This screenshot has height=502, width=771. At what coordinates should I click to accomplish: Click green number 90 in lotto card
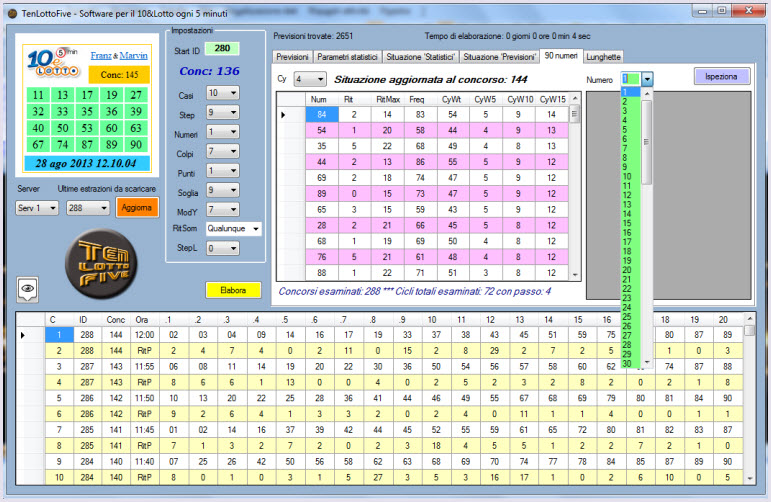(136, 145)
